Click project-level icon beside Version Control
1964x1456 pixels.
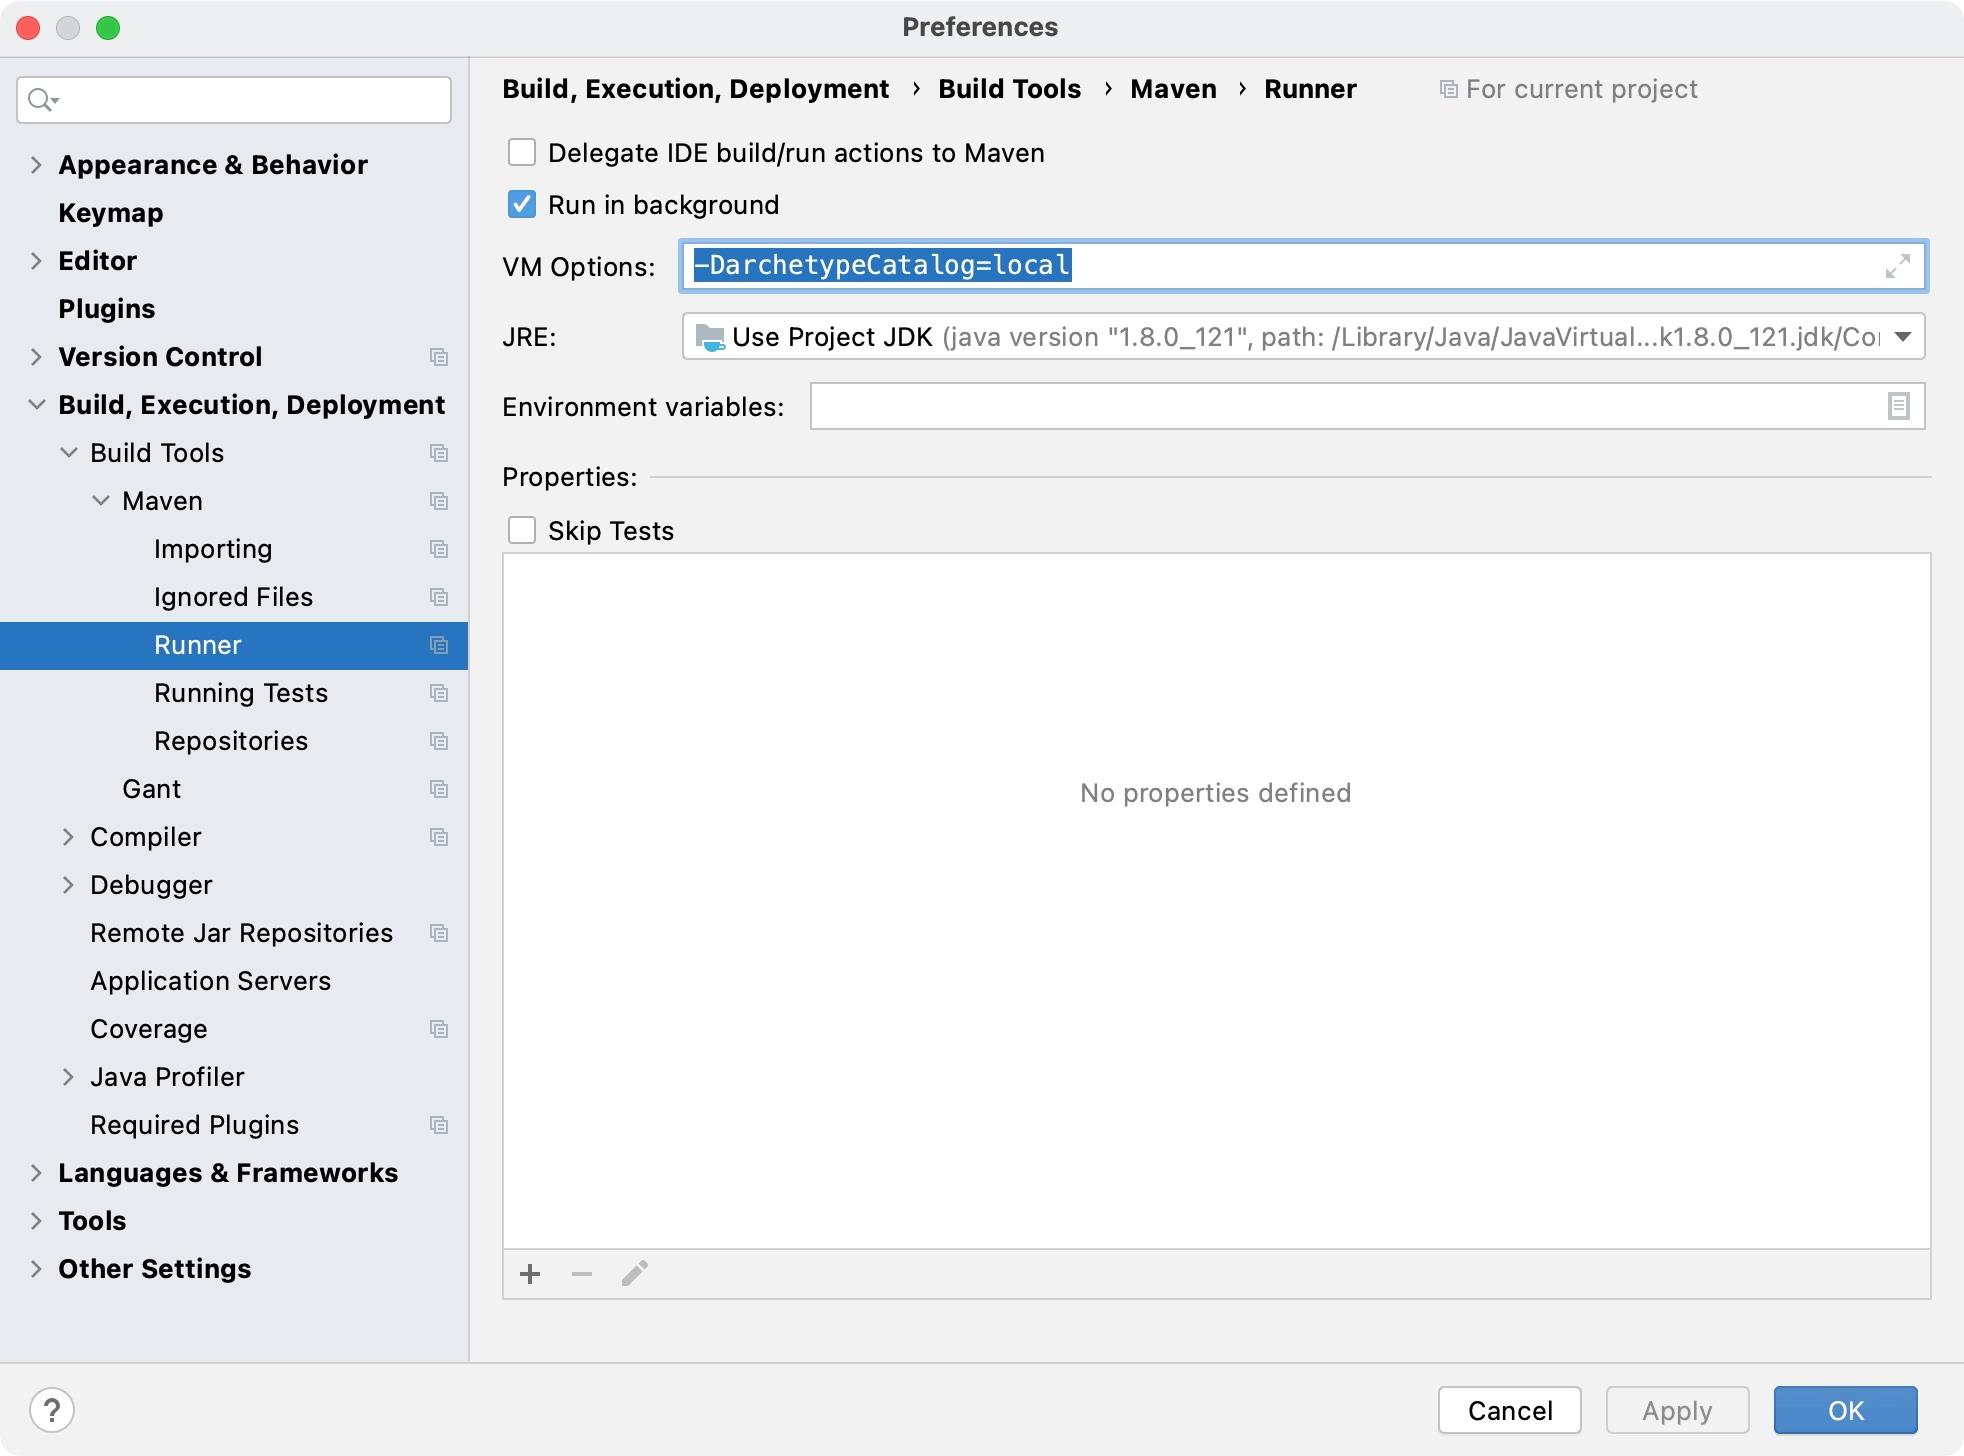pyautogui.click(x=438, y=357)
